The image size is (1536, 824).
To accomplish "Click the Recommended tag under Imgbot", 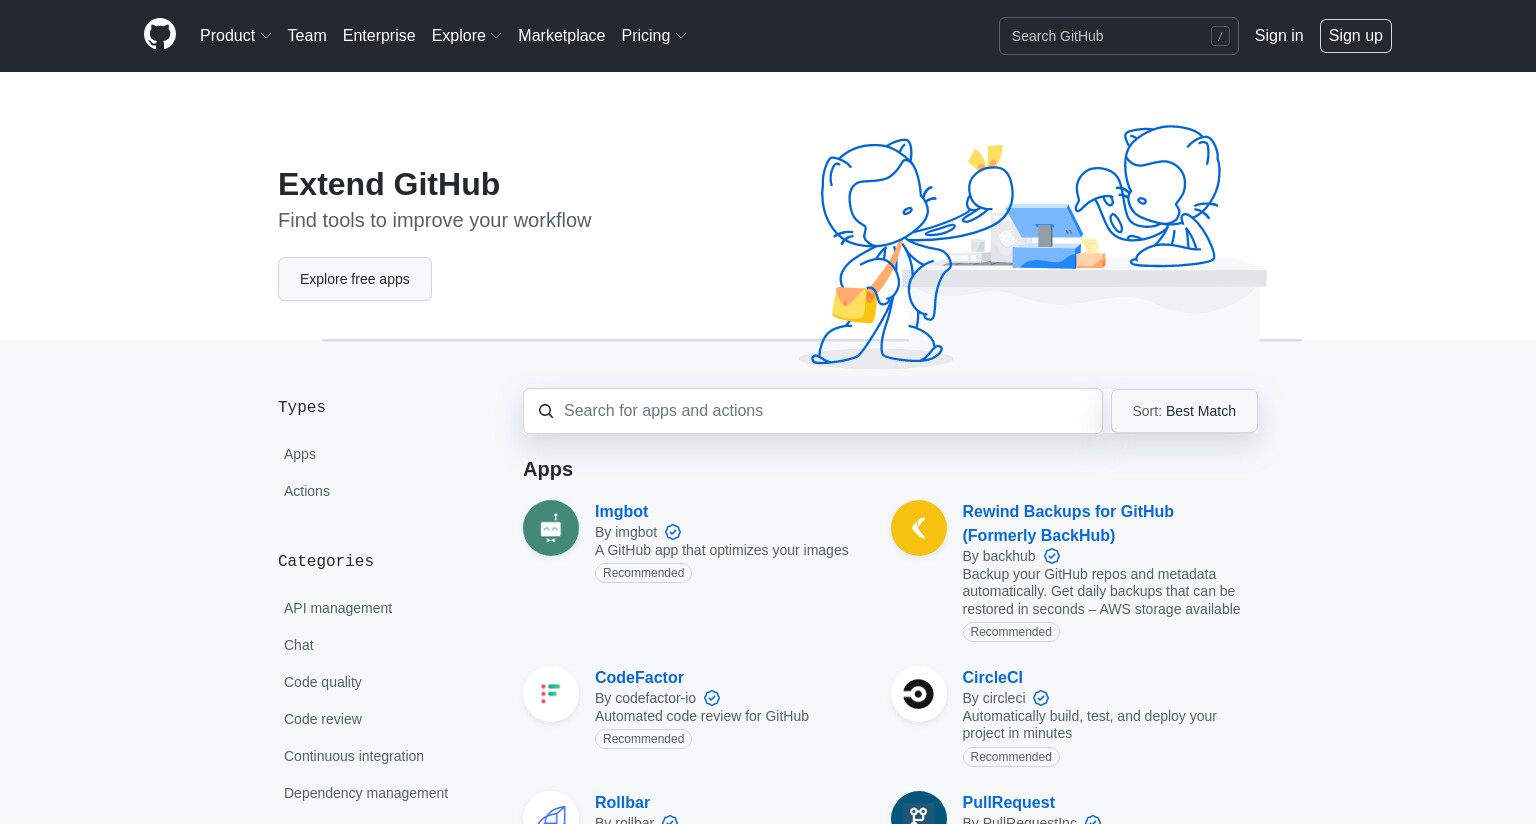I will point(643,573).
